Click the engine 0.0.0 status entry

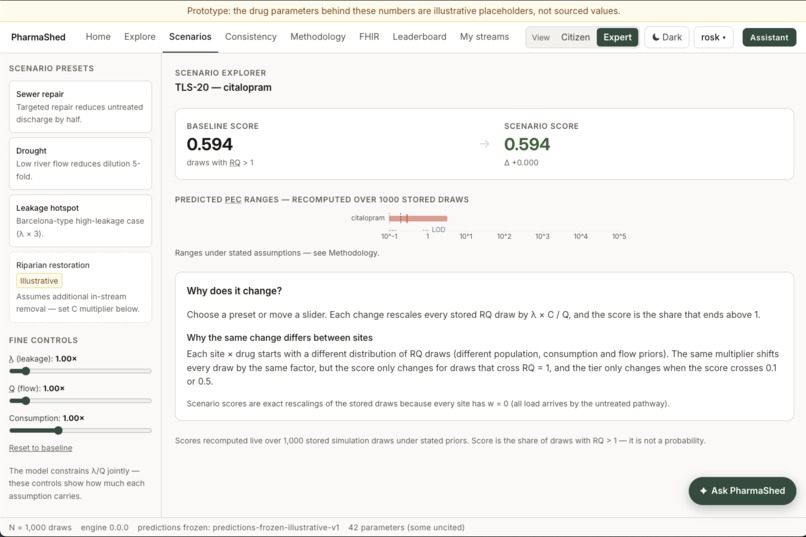(x=104, y=527)
